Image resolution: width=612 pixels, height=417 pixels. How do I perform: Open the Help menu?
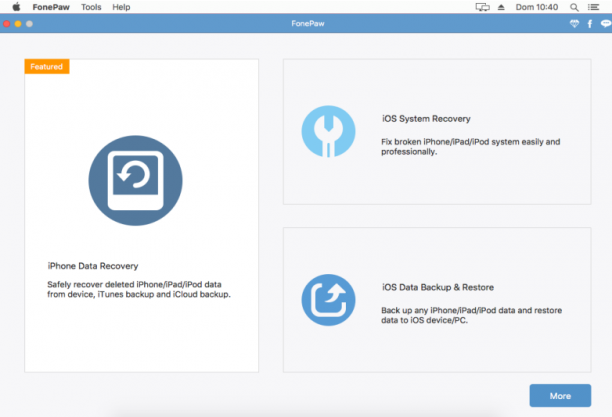coord(121,7)
